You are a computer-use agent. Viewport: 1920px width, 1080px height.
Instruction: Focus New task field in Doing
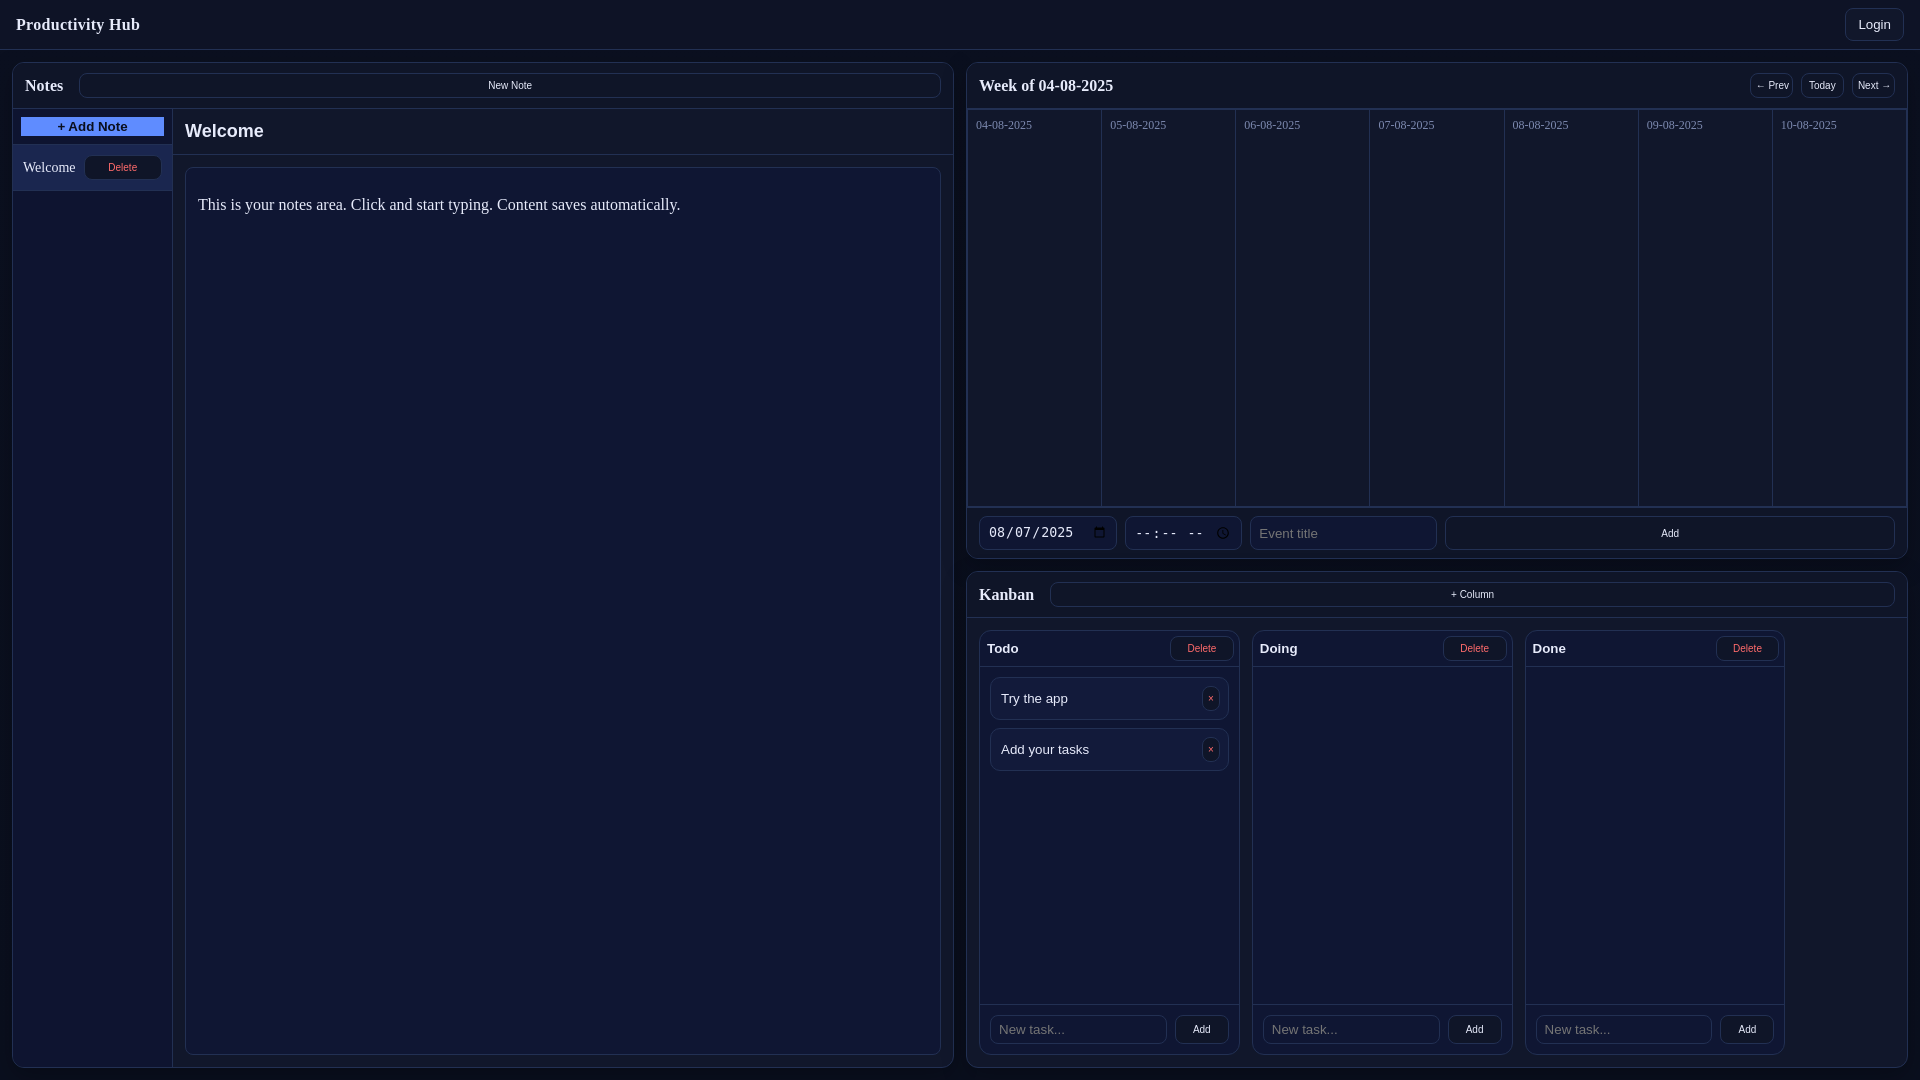1351,1030
